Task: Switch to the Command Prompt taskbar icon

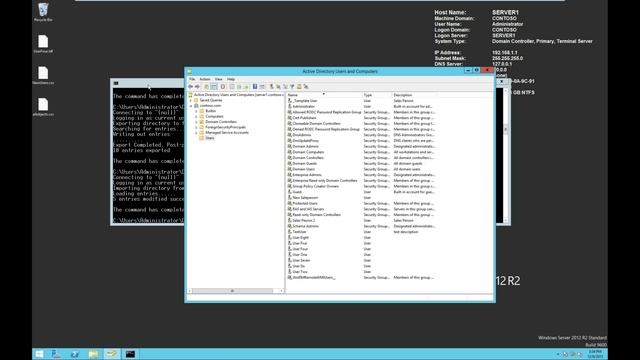Action: (x=130, y=354)
